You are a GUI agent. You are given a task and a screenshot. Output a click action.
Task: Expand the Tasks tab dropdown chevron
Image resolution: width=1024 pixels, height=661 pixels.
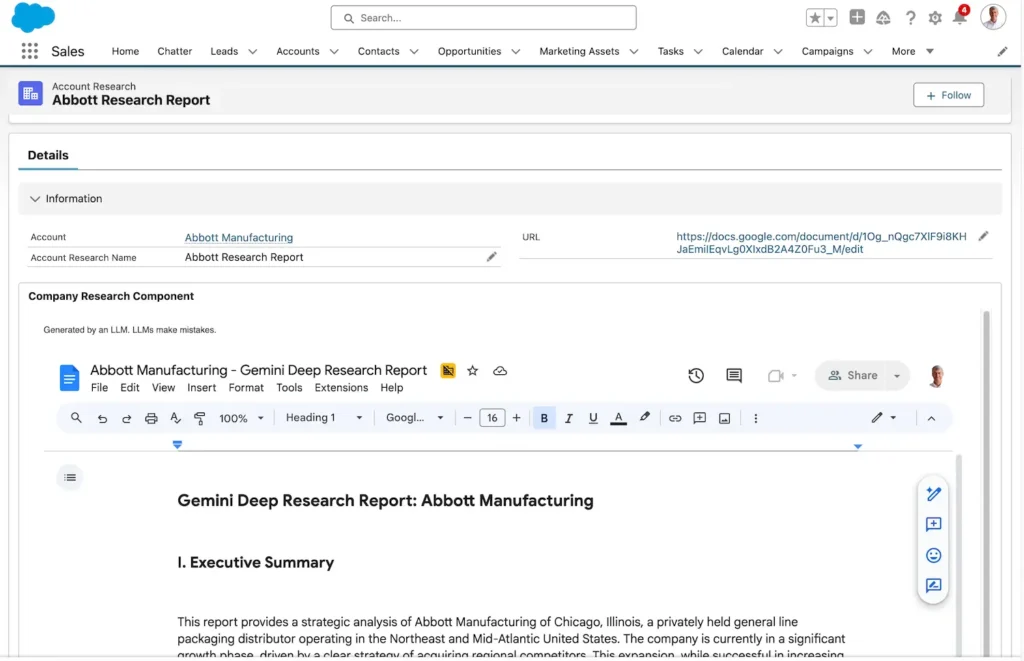[x=697, y=52]
